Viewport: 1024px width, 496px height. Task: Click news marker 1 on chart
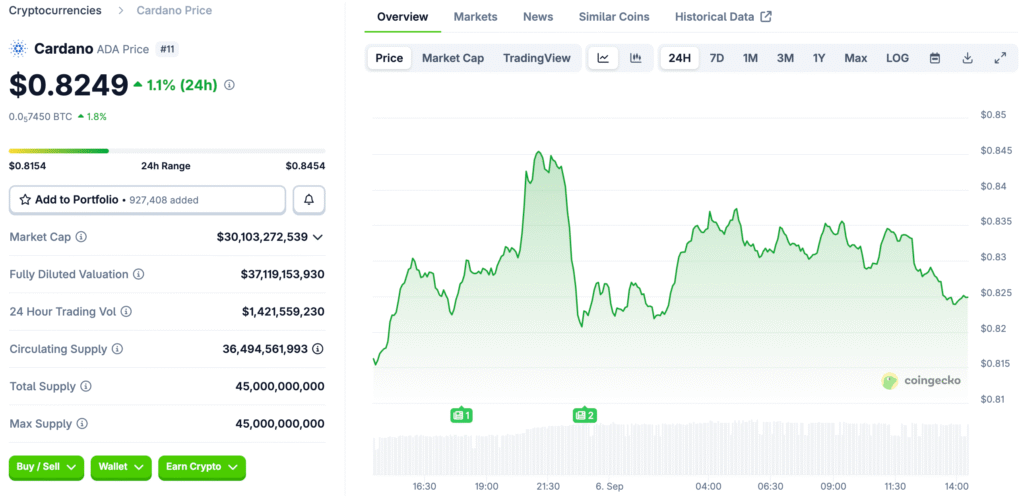click(461, 414)
